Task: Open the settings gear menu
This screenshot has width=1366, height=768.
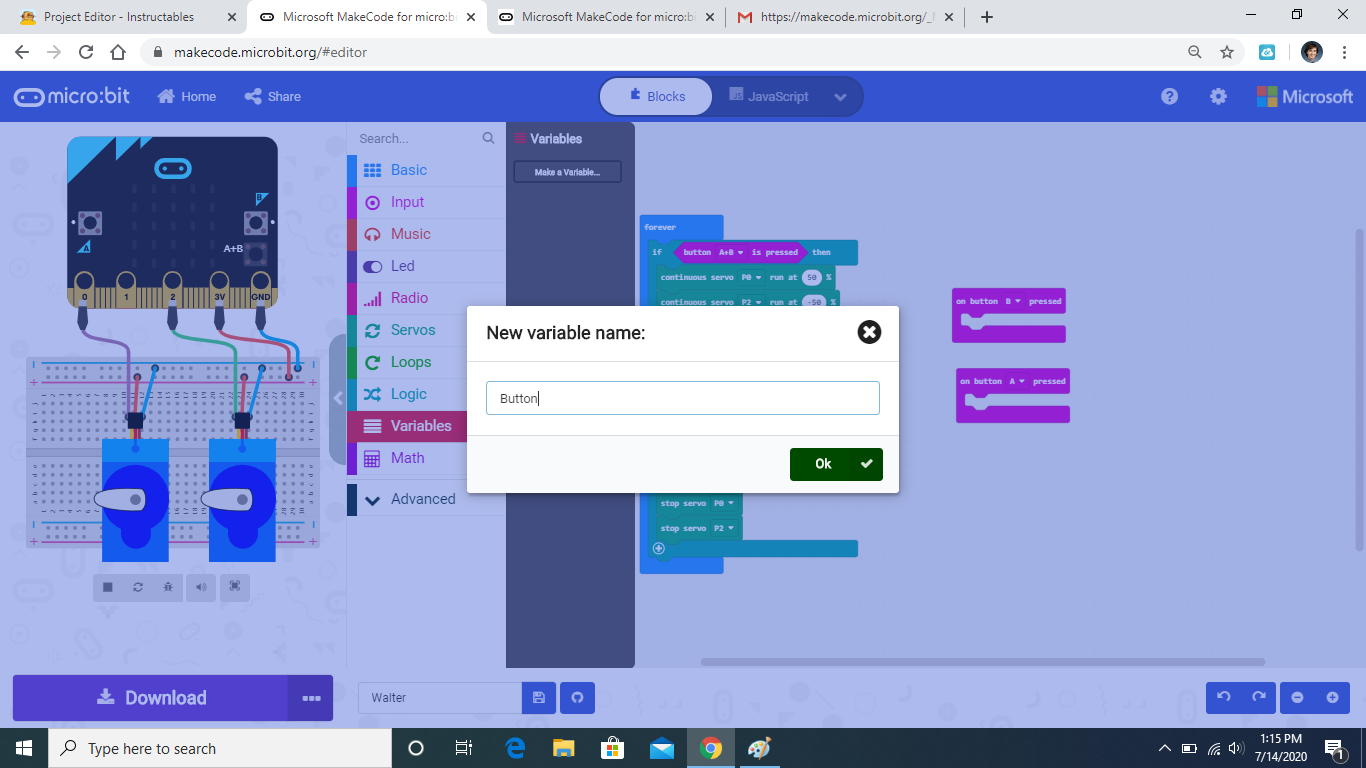Action: [x=1218, y=96]
